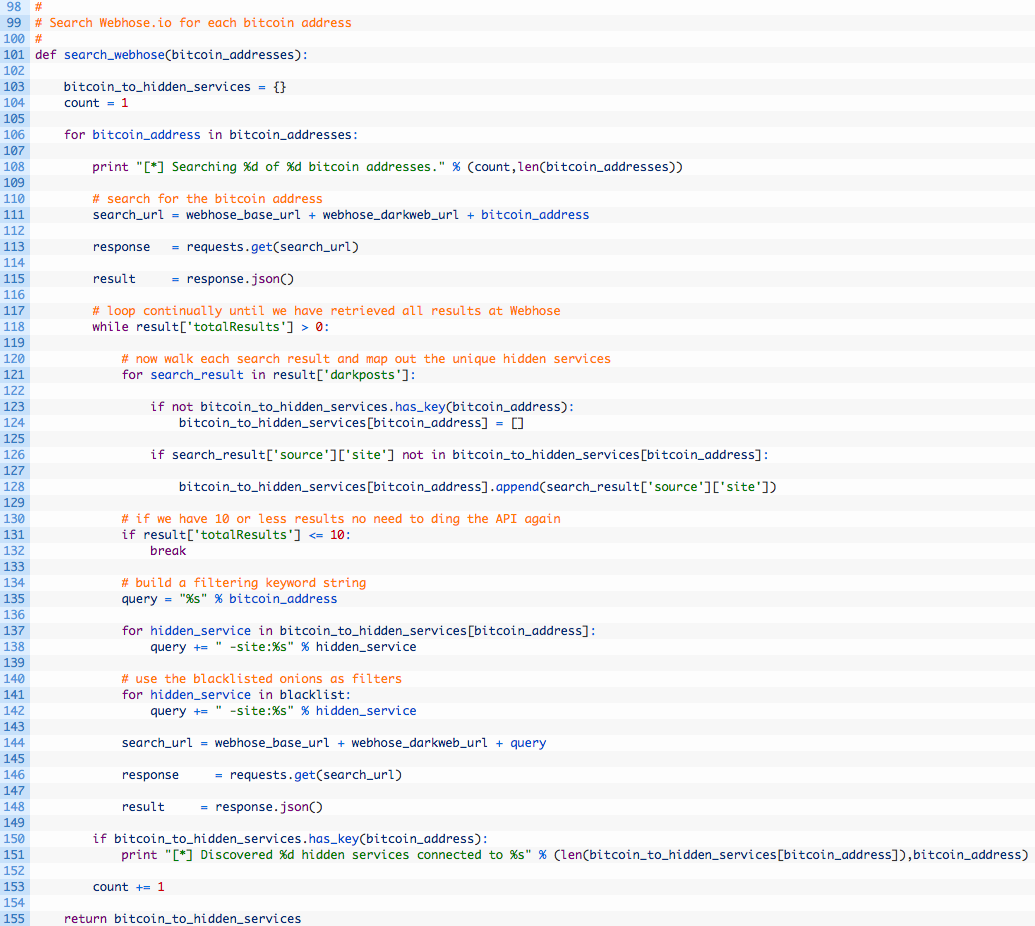Screen dimensions: 1035x926
Task: Click the query += line on line 138
Action: [283, 647]
